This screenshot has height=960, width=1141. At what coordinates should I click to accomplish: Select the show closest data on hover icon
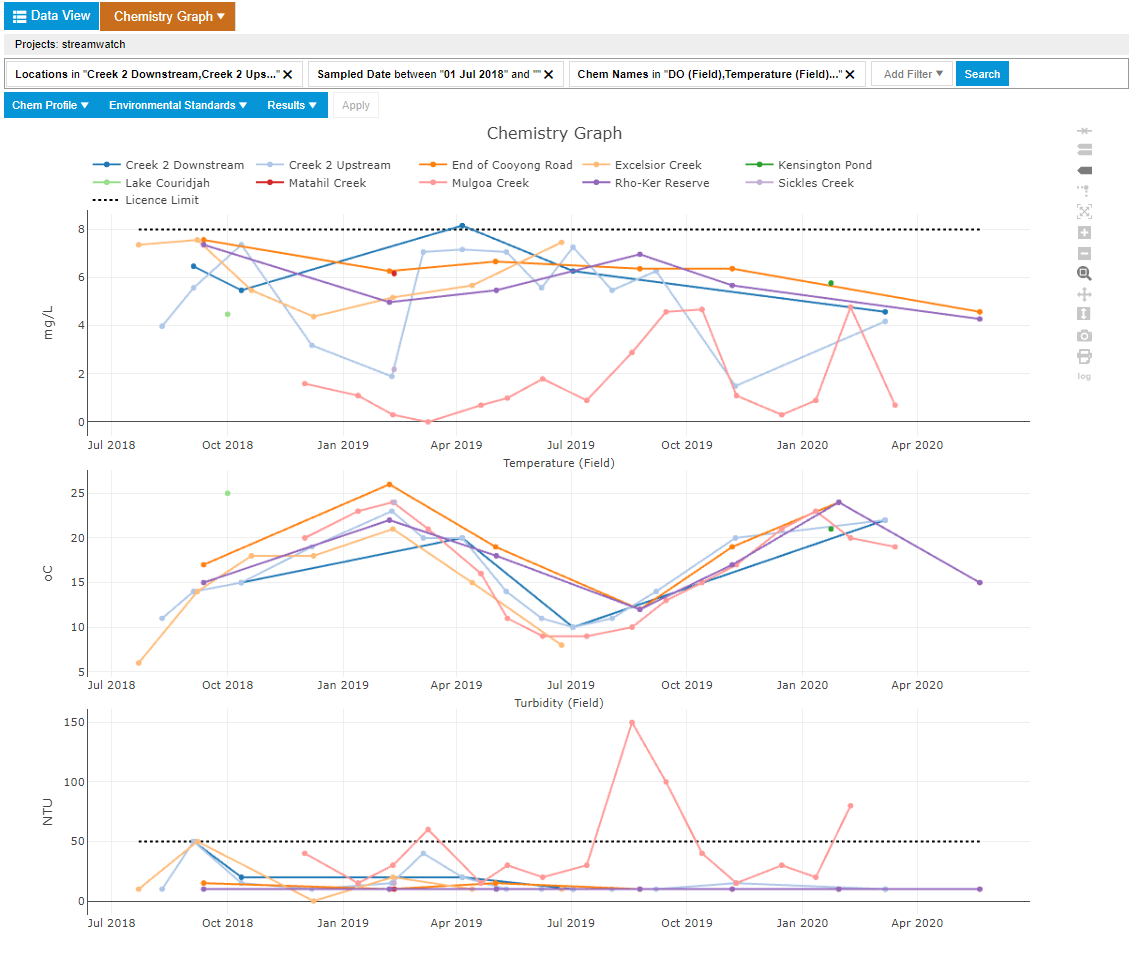pos(1084,171)
